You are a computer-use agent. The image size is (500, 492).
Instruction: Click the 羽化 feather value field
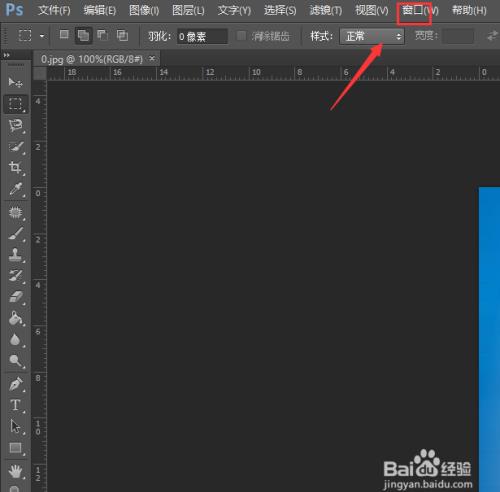coord(202,36)
